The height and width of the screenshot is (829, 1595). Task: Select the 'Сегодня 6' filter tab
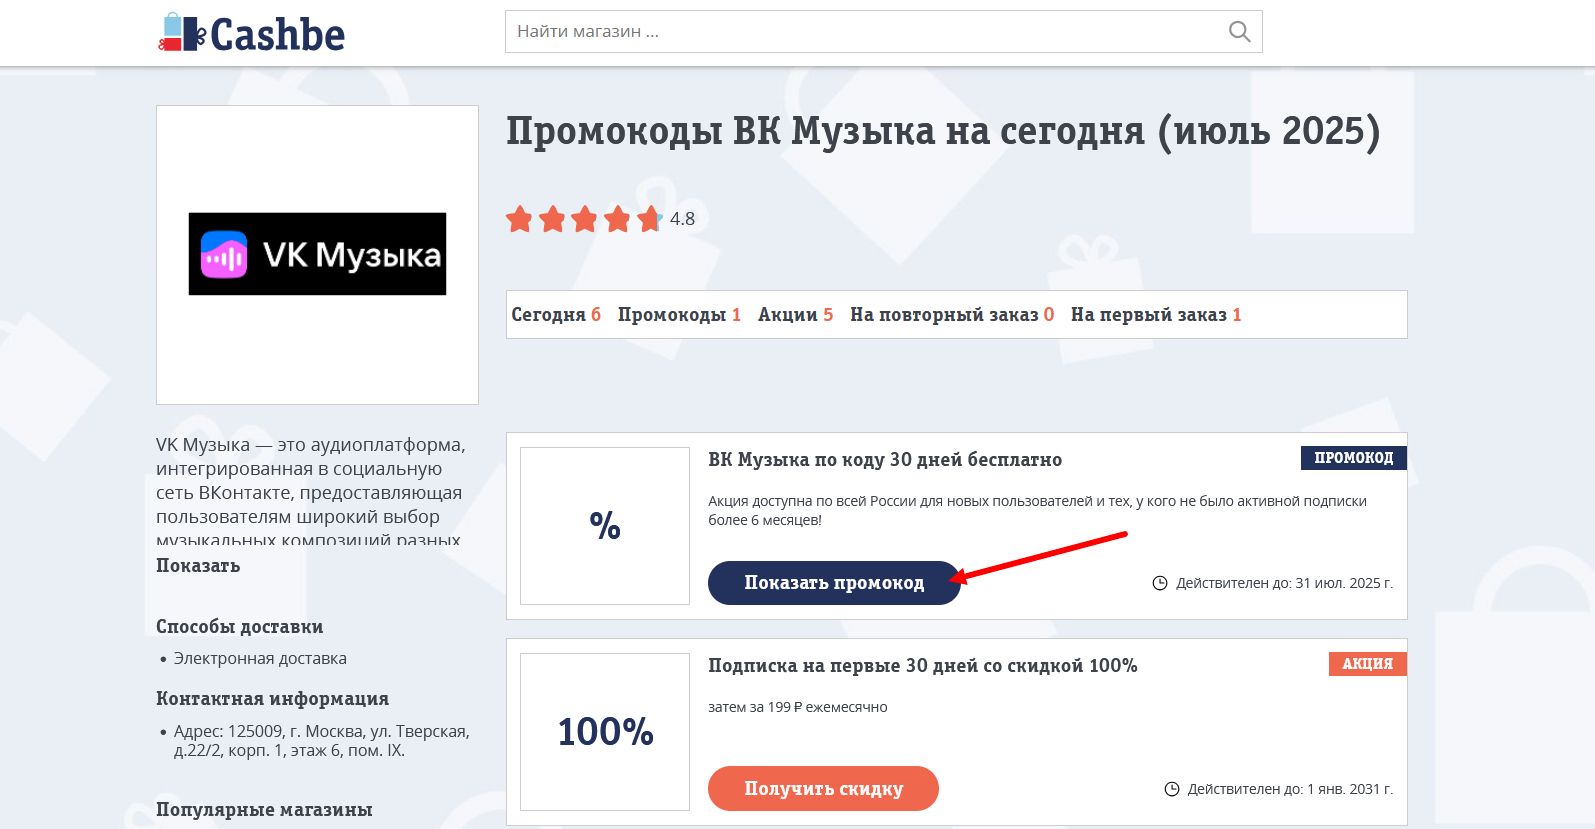pos(556,315)
